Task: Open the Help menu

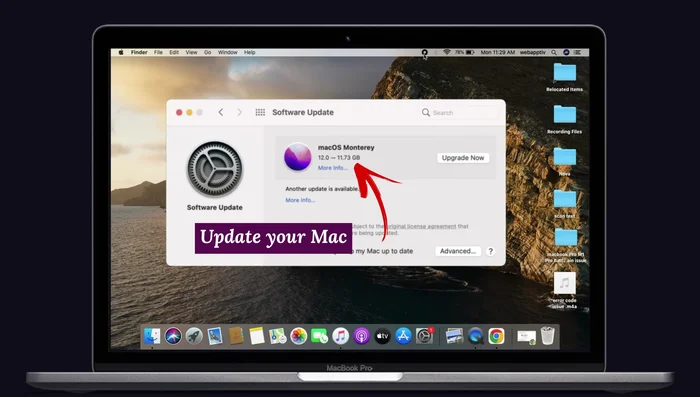Action: coord(250,52)
